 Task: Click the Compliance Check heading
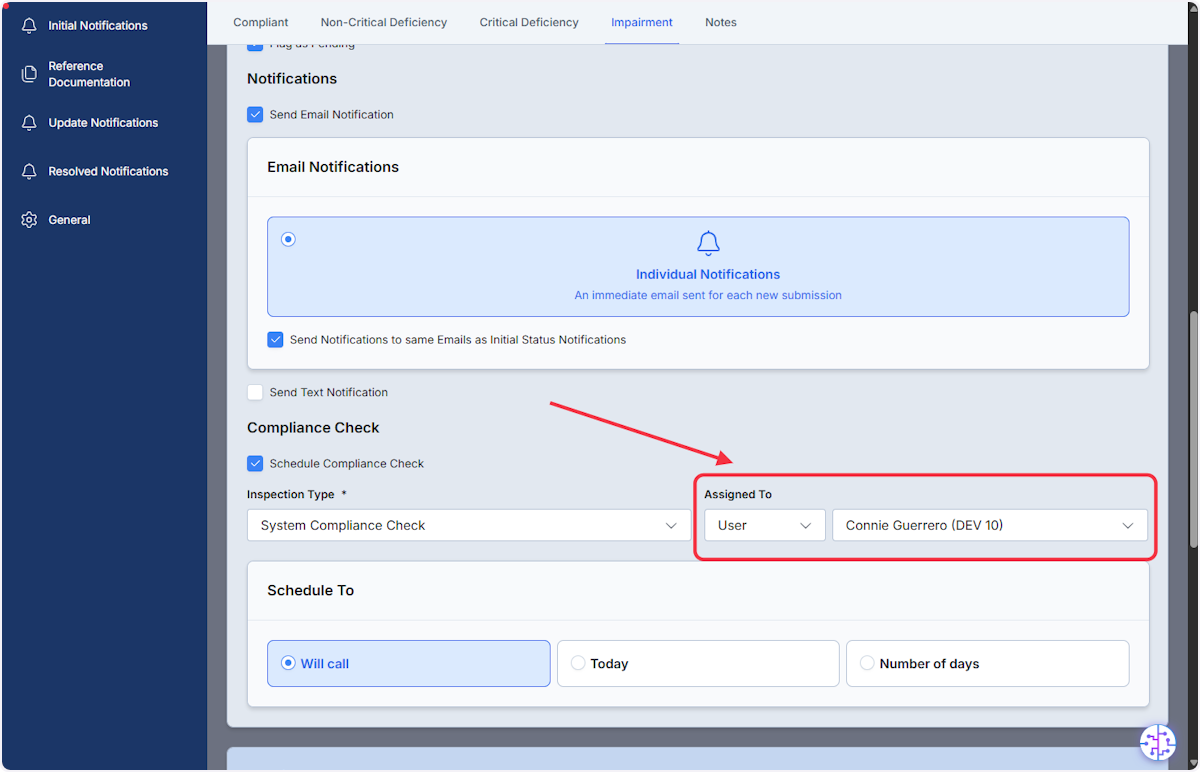313,428
